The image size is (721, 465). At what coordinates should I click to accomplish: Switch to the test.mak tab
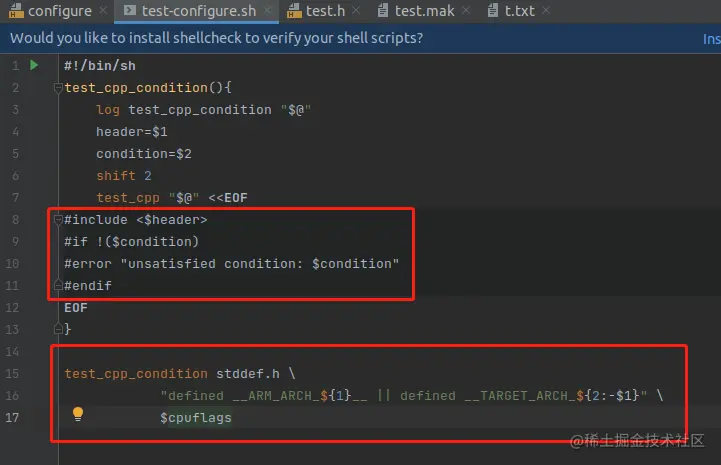click(x=424, y=11)
